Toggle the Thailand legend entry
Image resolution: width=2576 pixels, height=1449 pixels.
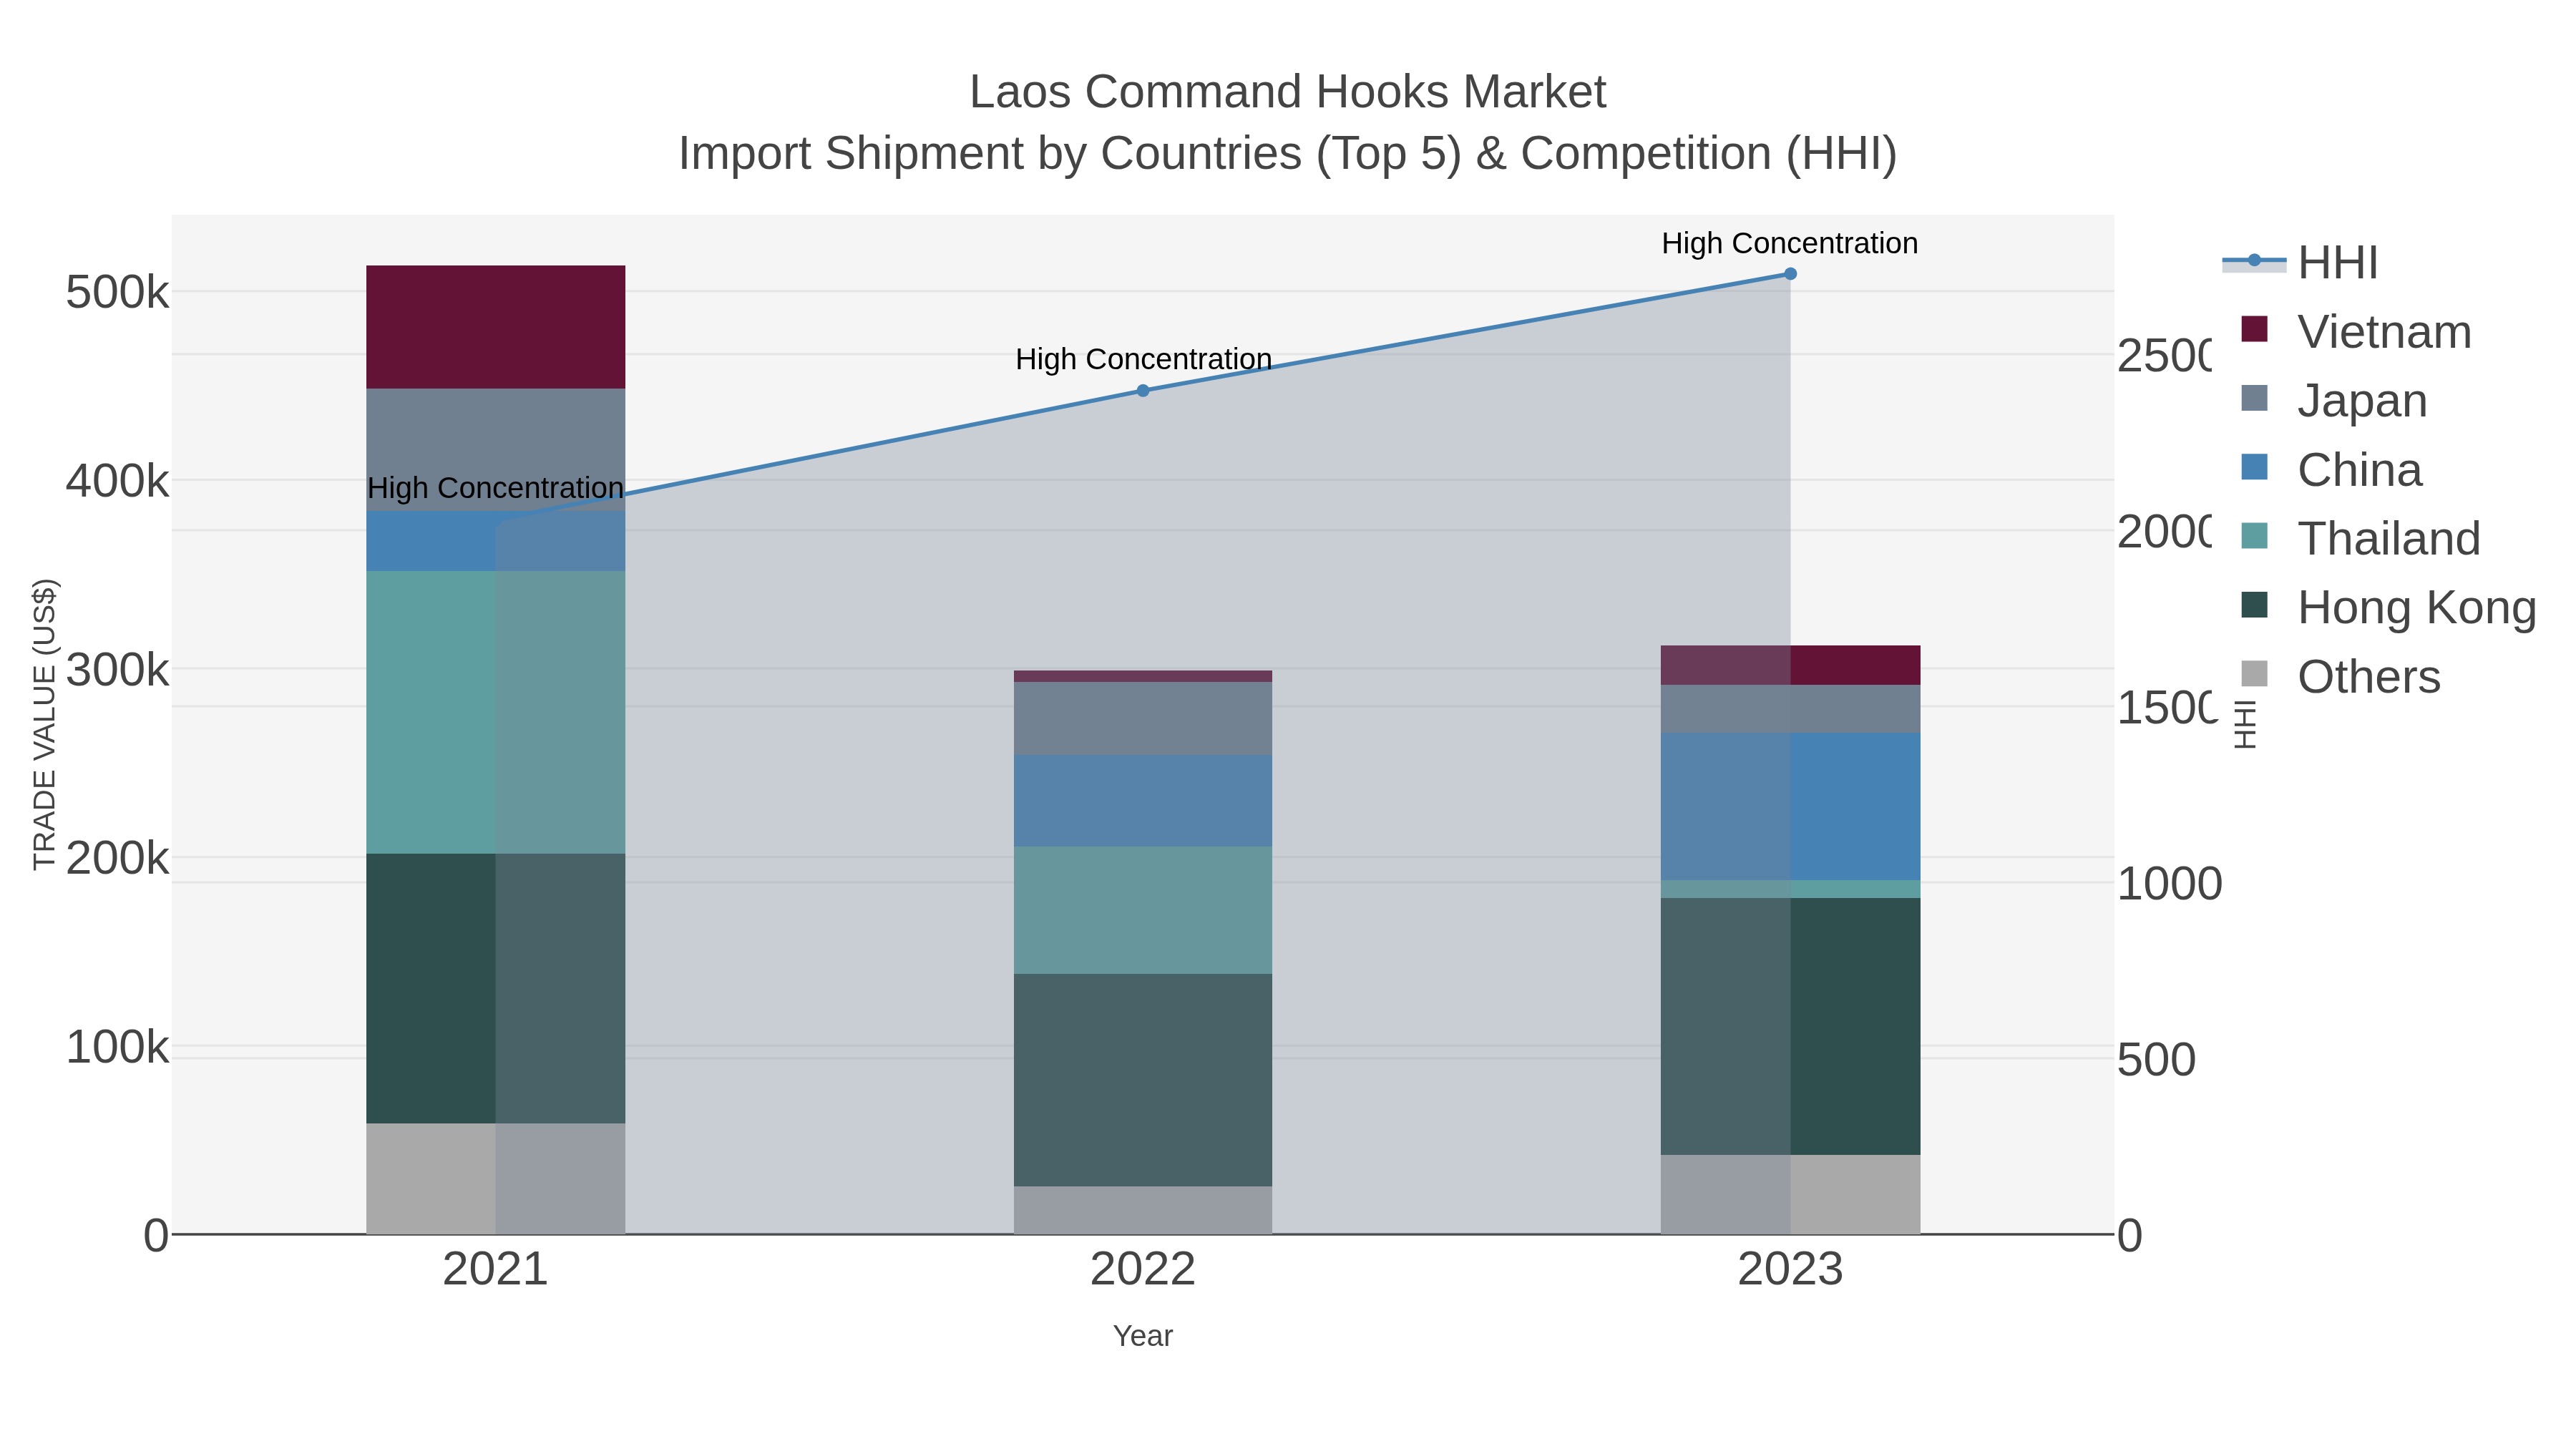click(2361, 538)
